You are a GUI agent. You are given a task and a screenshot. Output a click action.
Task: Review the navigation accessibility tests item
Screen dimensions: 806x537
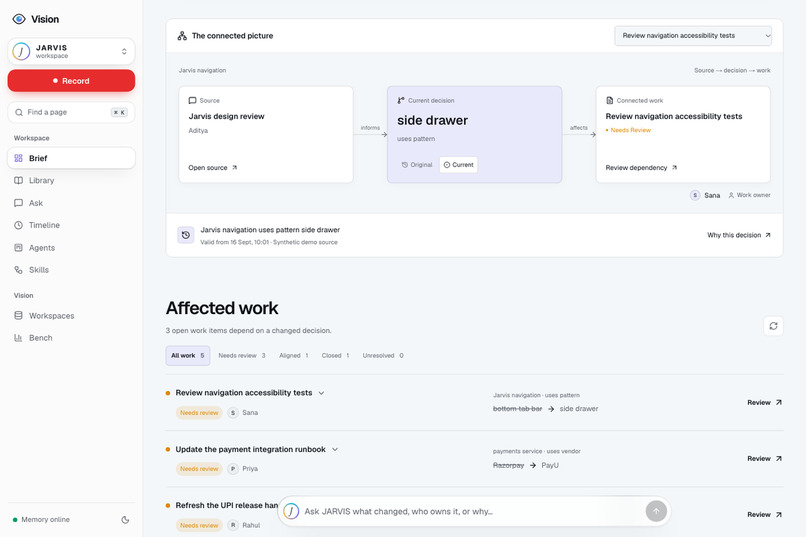point(764,402)
